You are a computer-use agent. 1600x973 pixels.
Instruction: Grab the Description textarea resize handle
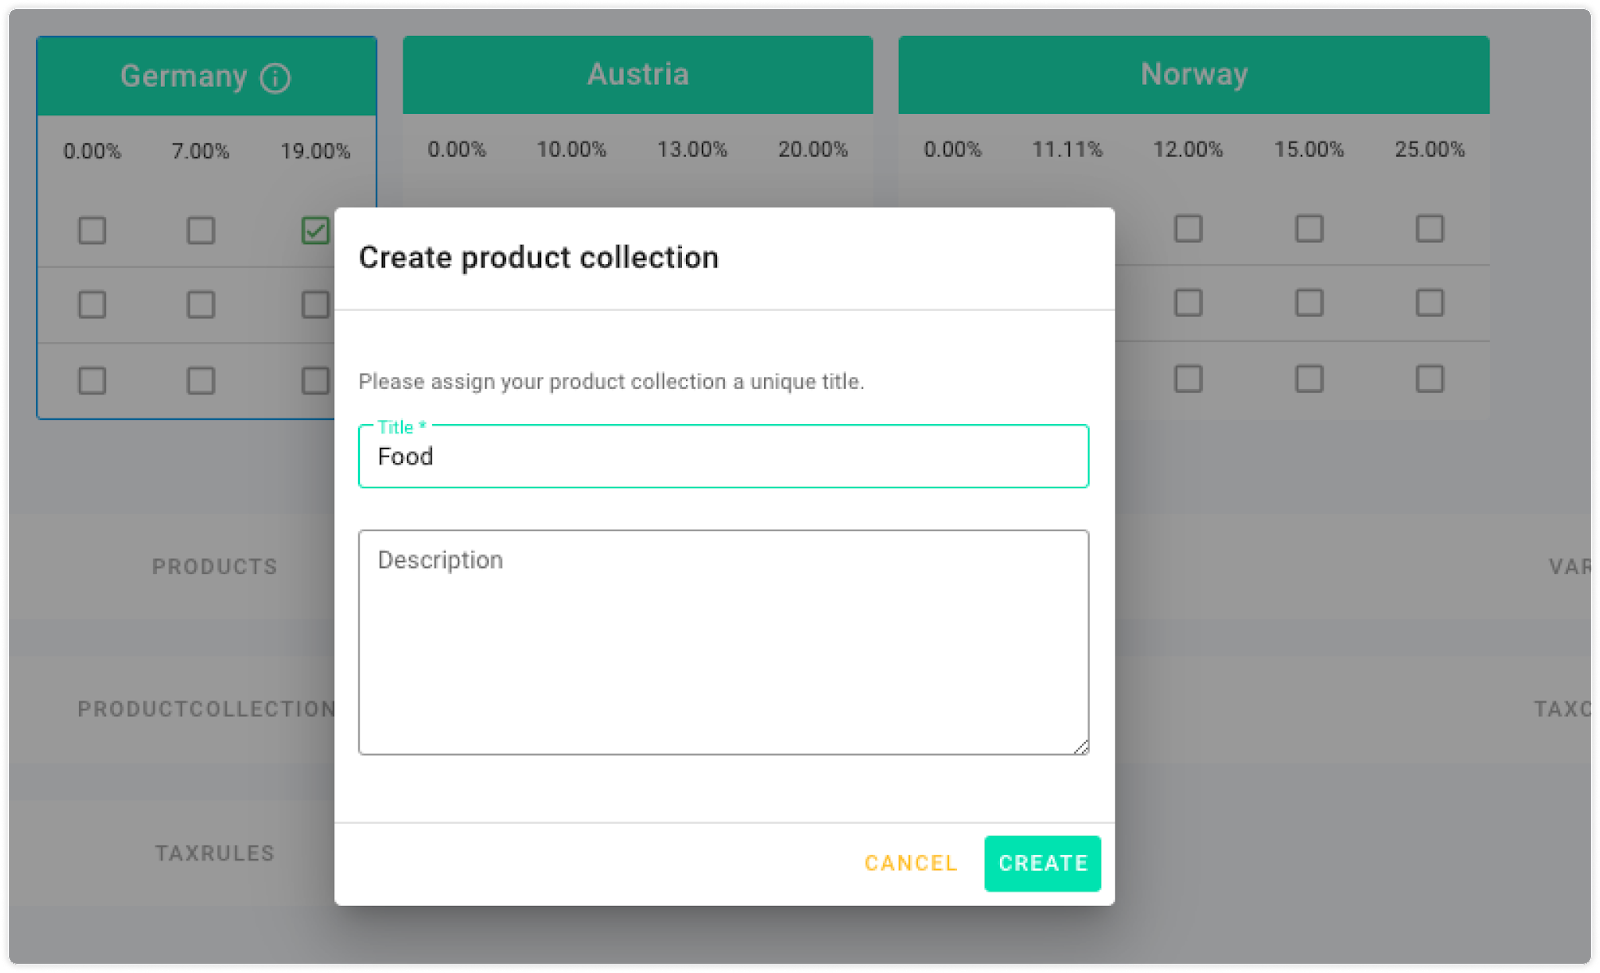point(1080,746)
